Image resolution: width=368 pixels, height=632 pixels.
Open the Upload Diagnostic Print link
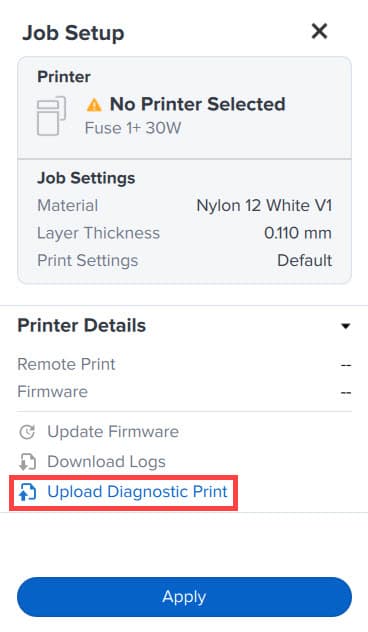[137, 492]
